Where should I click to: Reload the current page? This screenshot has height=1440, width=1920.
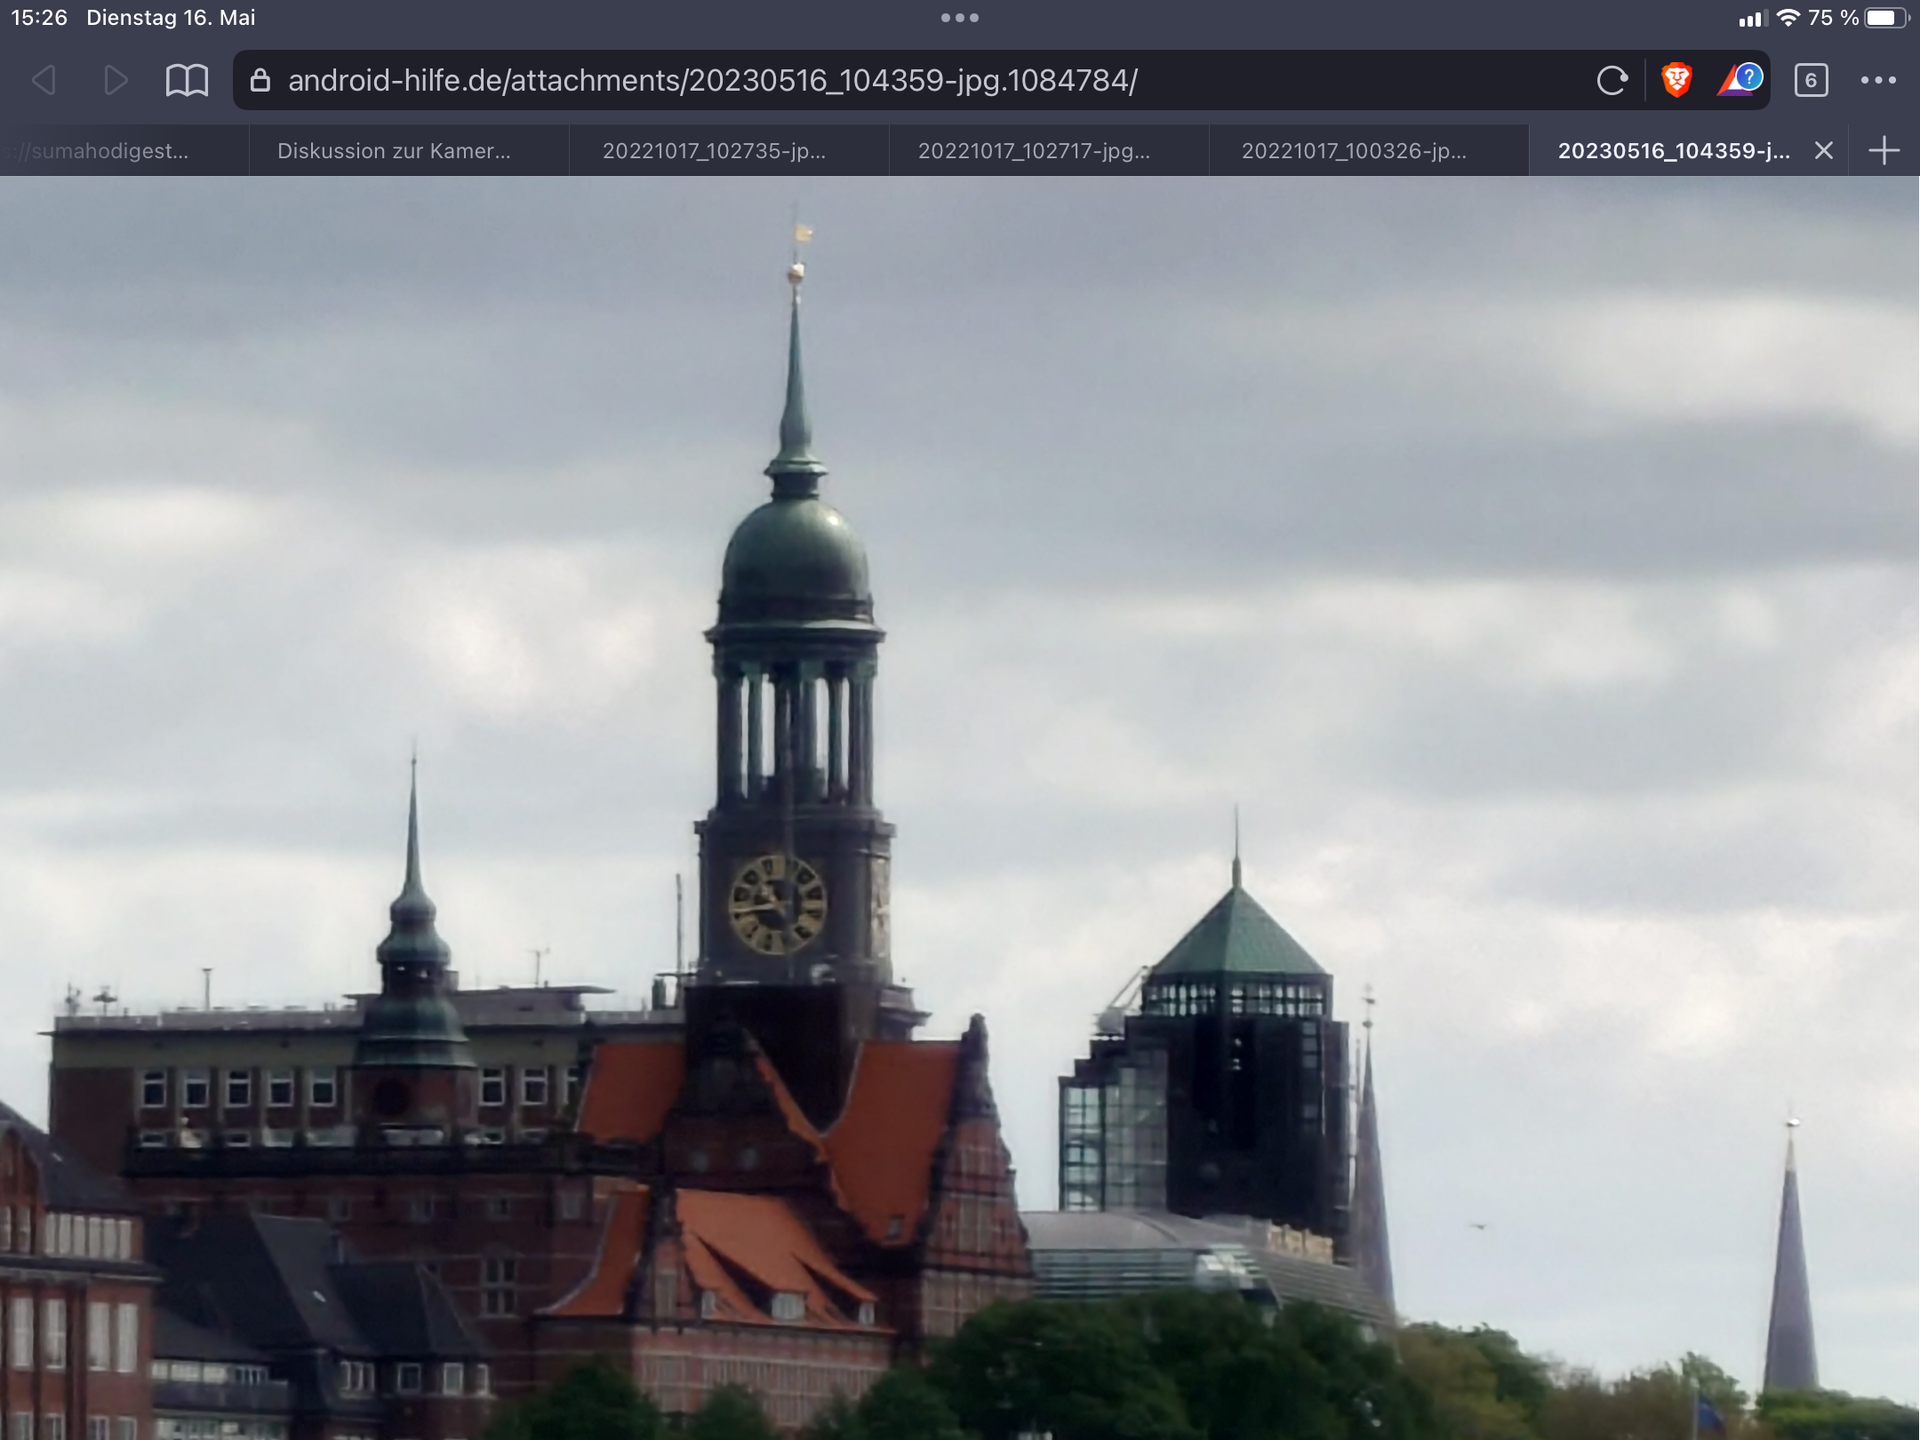1611,80
